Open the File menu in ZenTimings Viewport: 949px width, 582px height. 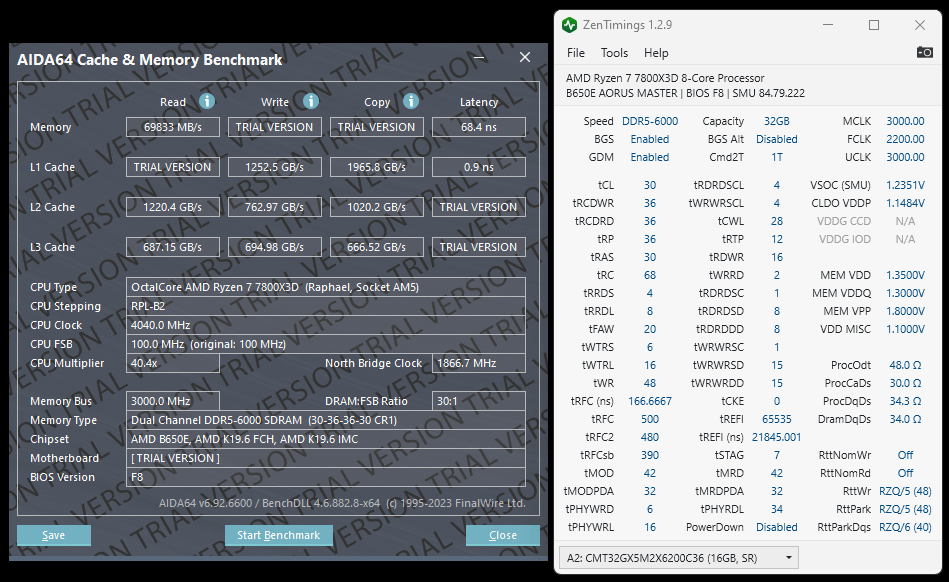point(576,53)
